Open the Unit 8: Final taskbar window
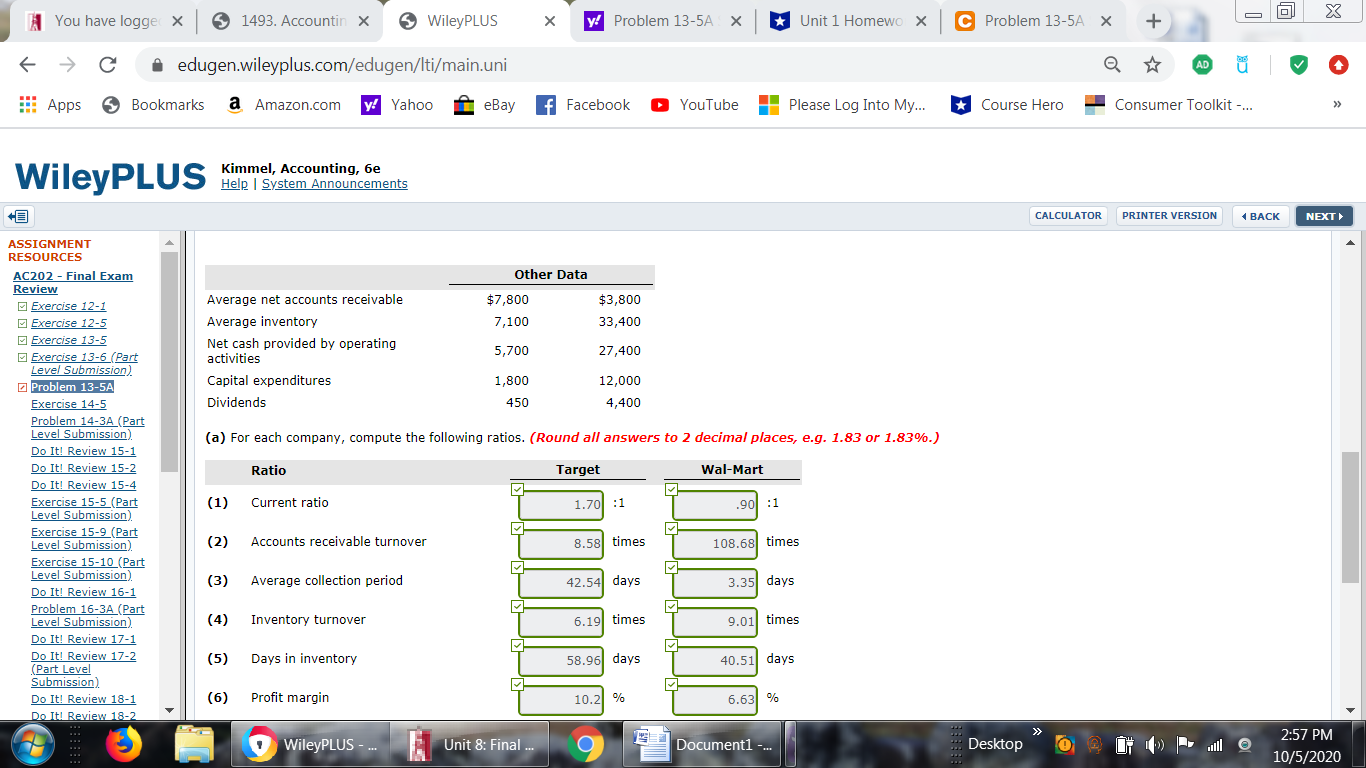1366x768 pixels. coord(470,744)
